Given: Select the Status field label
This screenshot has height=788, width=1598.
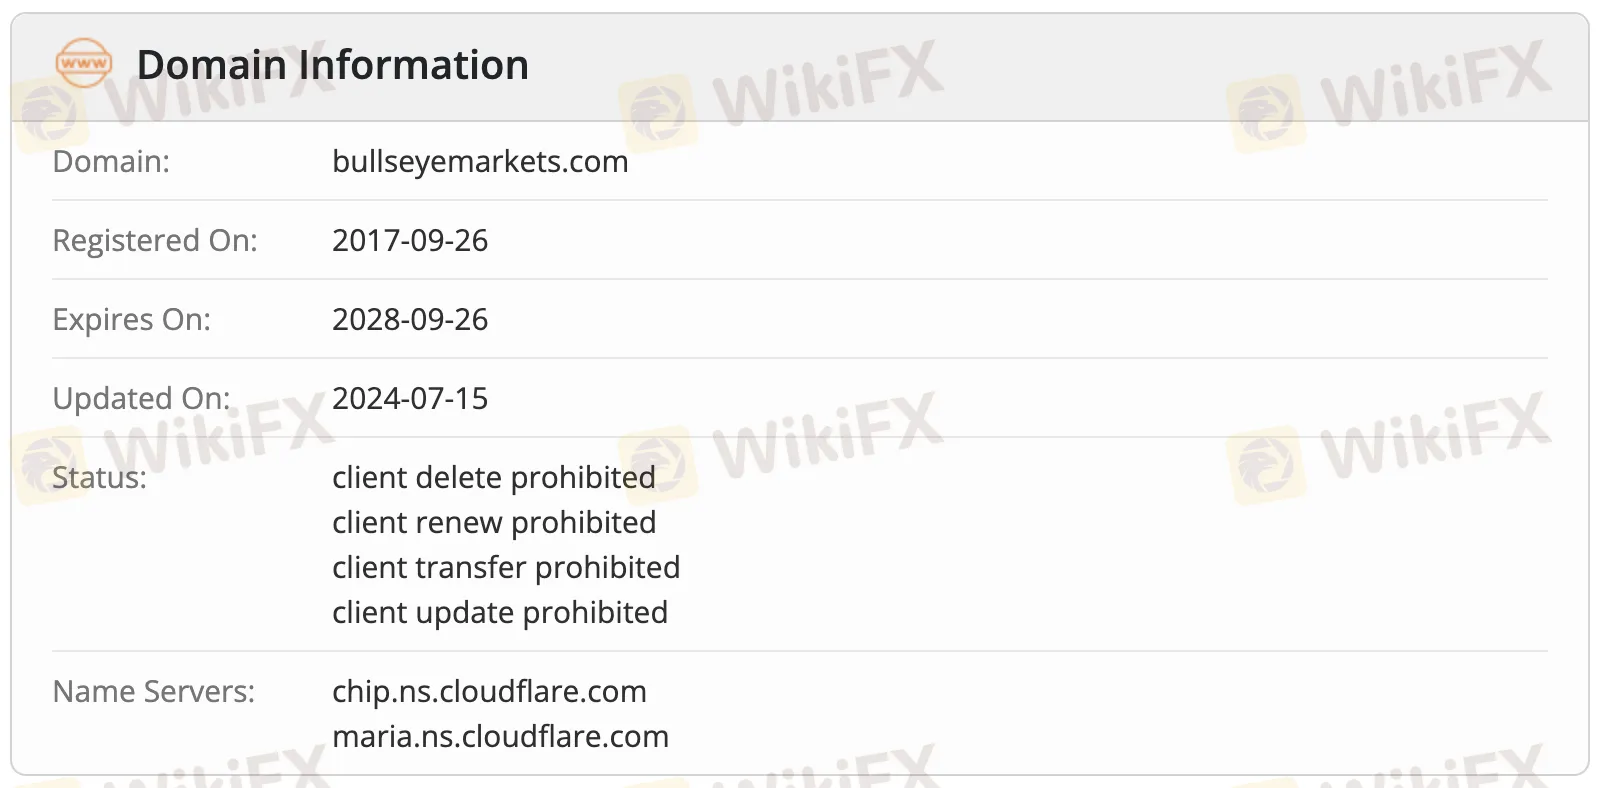Looking at the screenshot, I should (99, 477).
